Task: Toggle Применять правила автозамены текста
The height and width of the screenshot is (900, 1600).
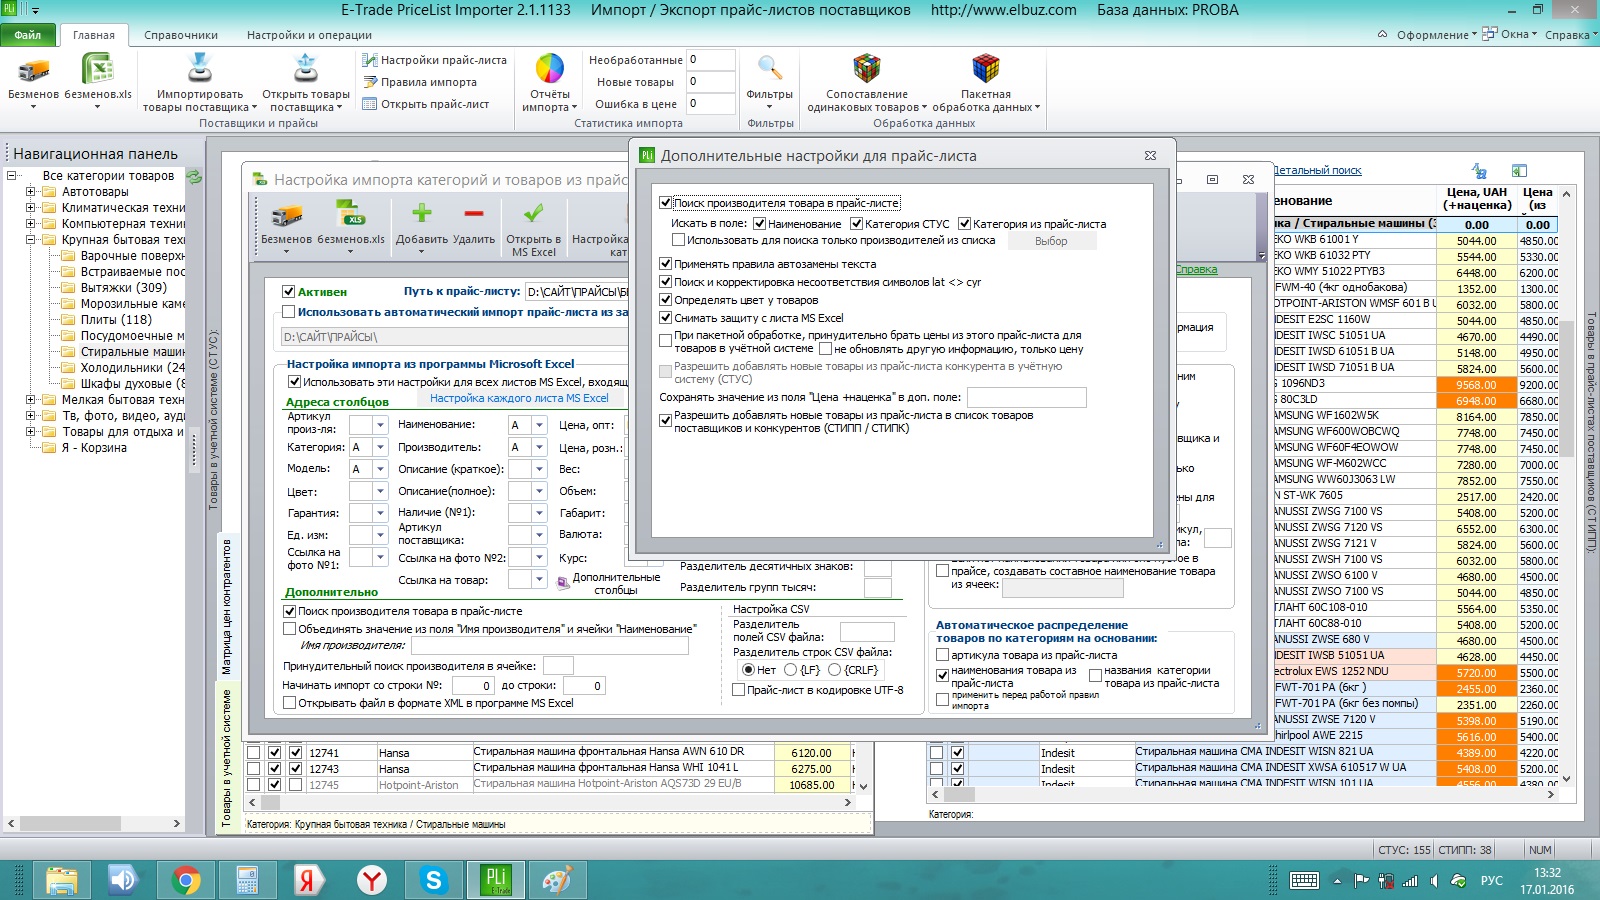Action: [665, 264]
